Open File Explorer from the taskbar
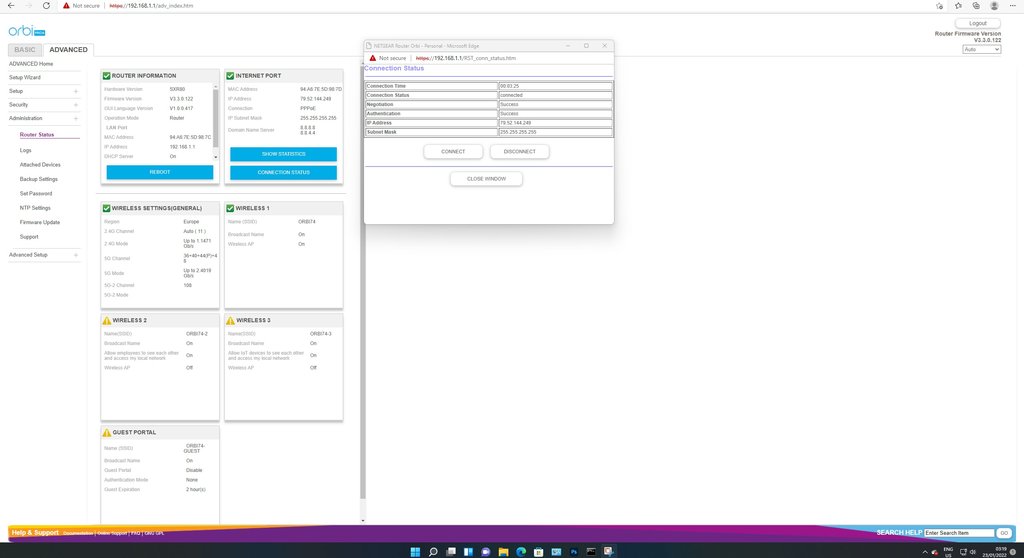The image size is (1024, 558). [x=504, y=551]
